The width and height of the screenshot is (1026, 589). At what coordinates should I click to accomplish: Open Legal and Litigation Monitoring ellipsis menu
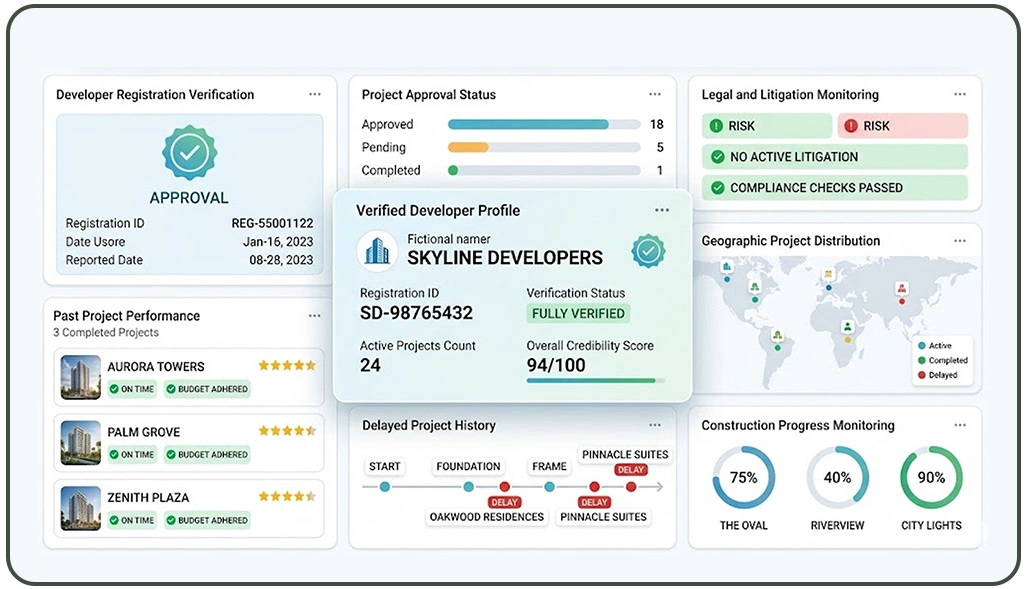click(x=960, y=94)
